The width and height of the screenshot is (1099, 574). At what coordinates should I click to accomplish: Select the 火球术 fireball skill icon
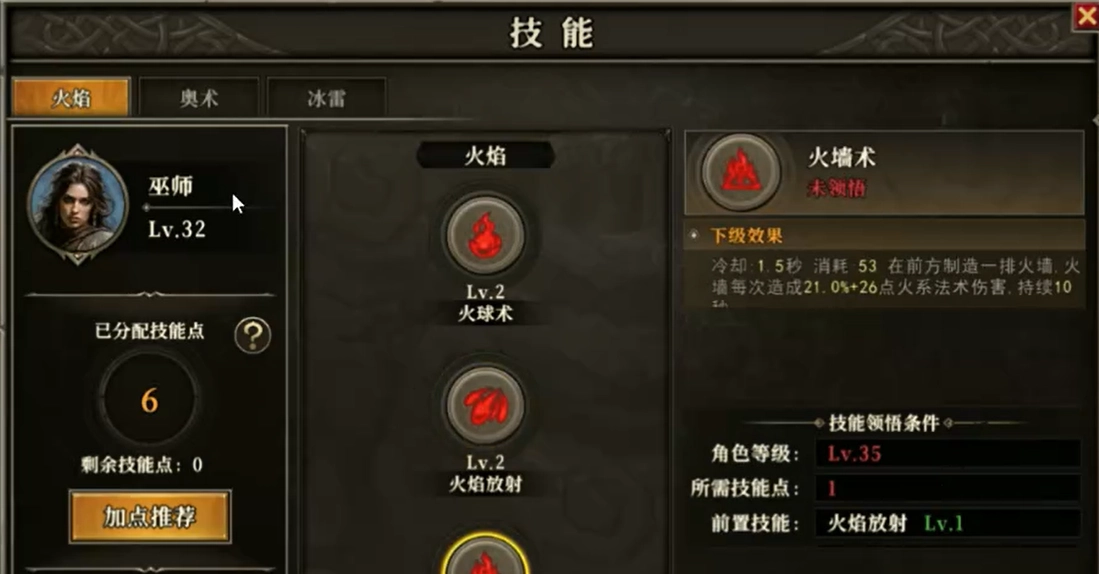click(x=485, y=236)
